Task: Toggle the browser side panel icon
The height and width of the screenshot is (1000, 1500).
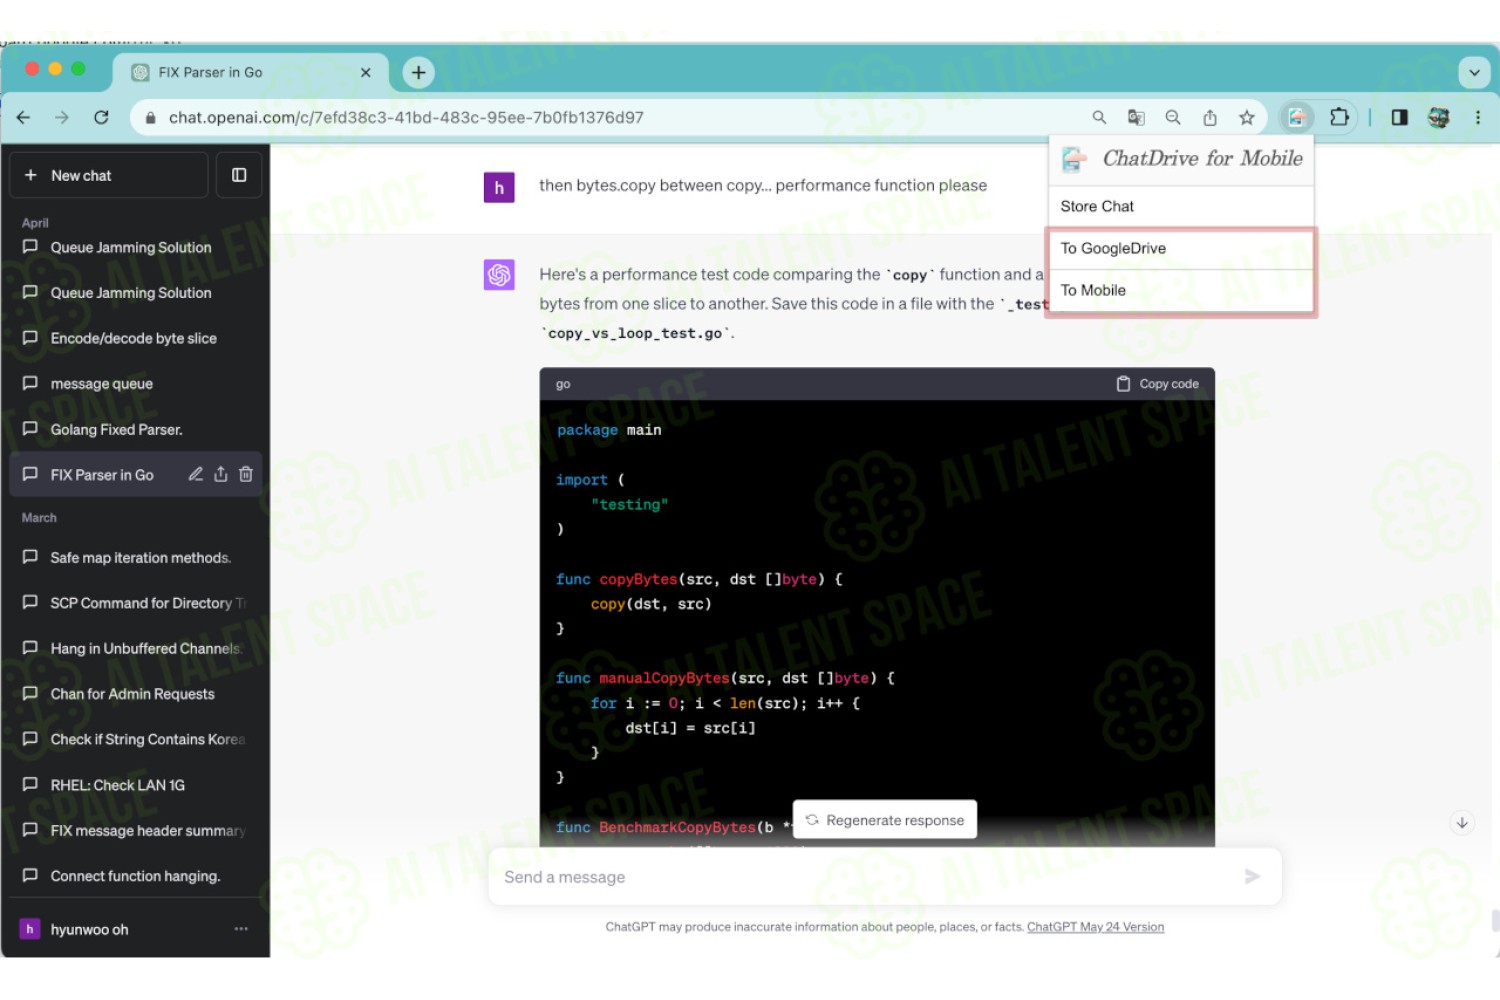Action: [x=1400, y=117]
